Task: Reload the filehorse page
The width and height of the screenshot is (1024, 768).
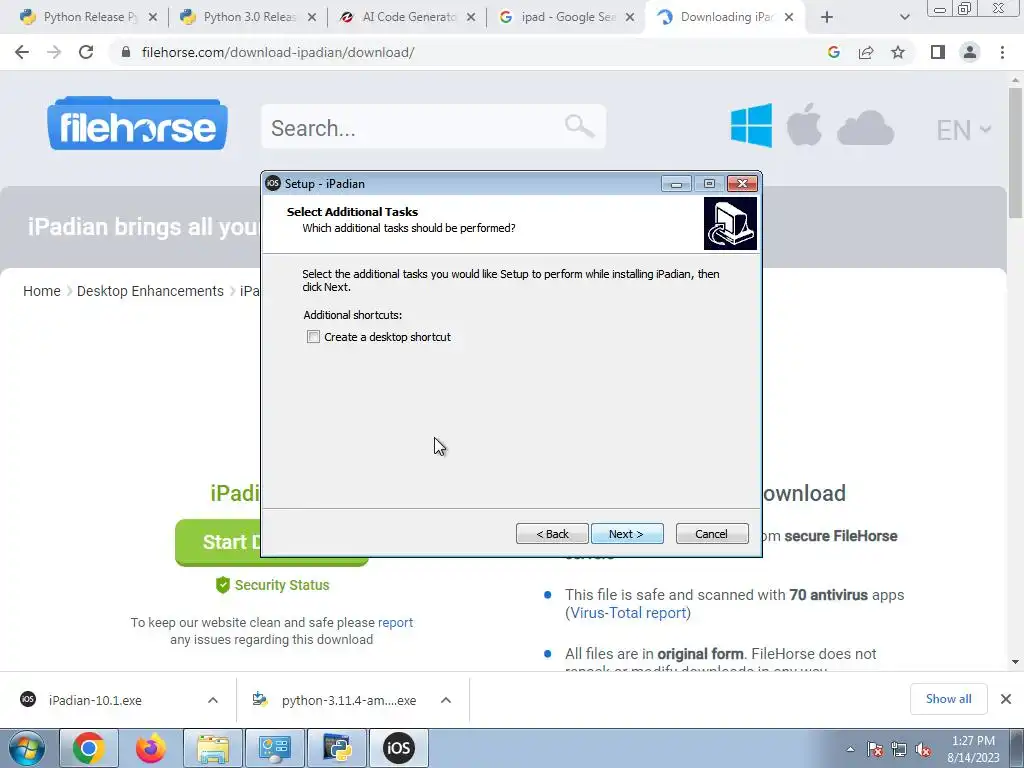Action: point(86,52)
